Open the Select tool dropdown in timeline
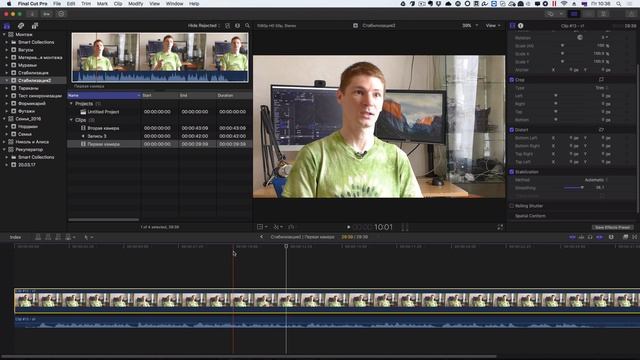This screenshot has height=360, width=640. 89,237
